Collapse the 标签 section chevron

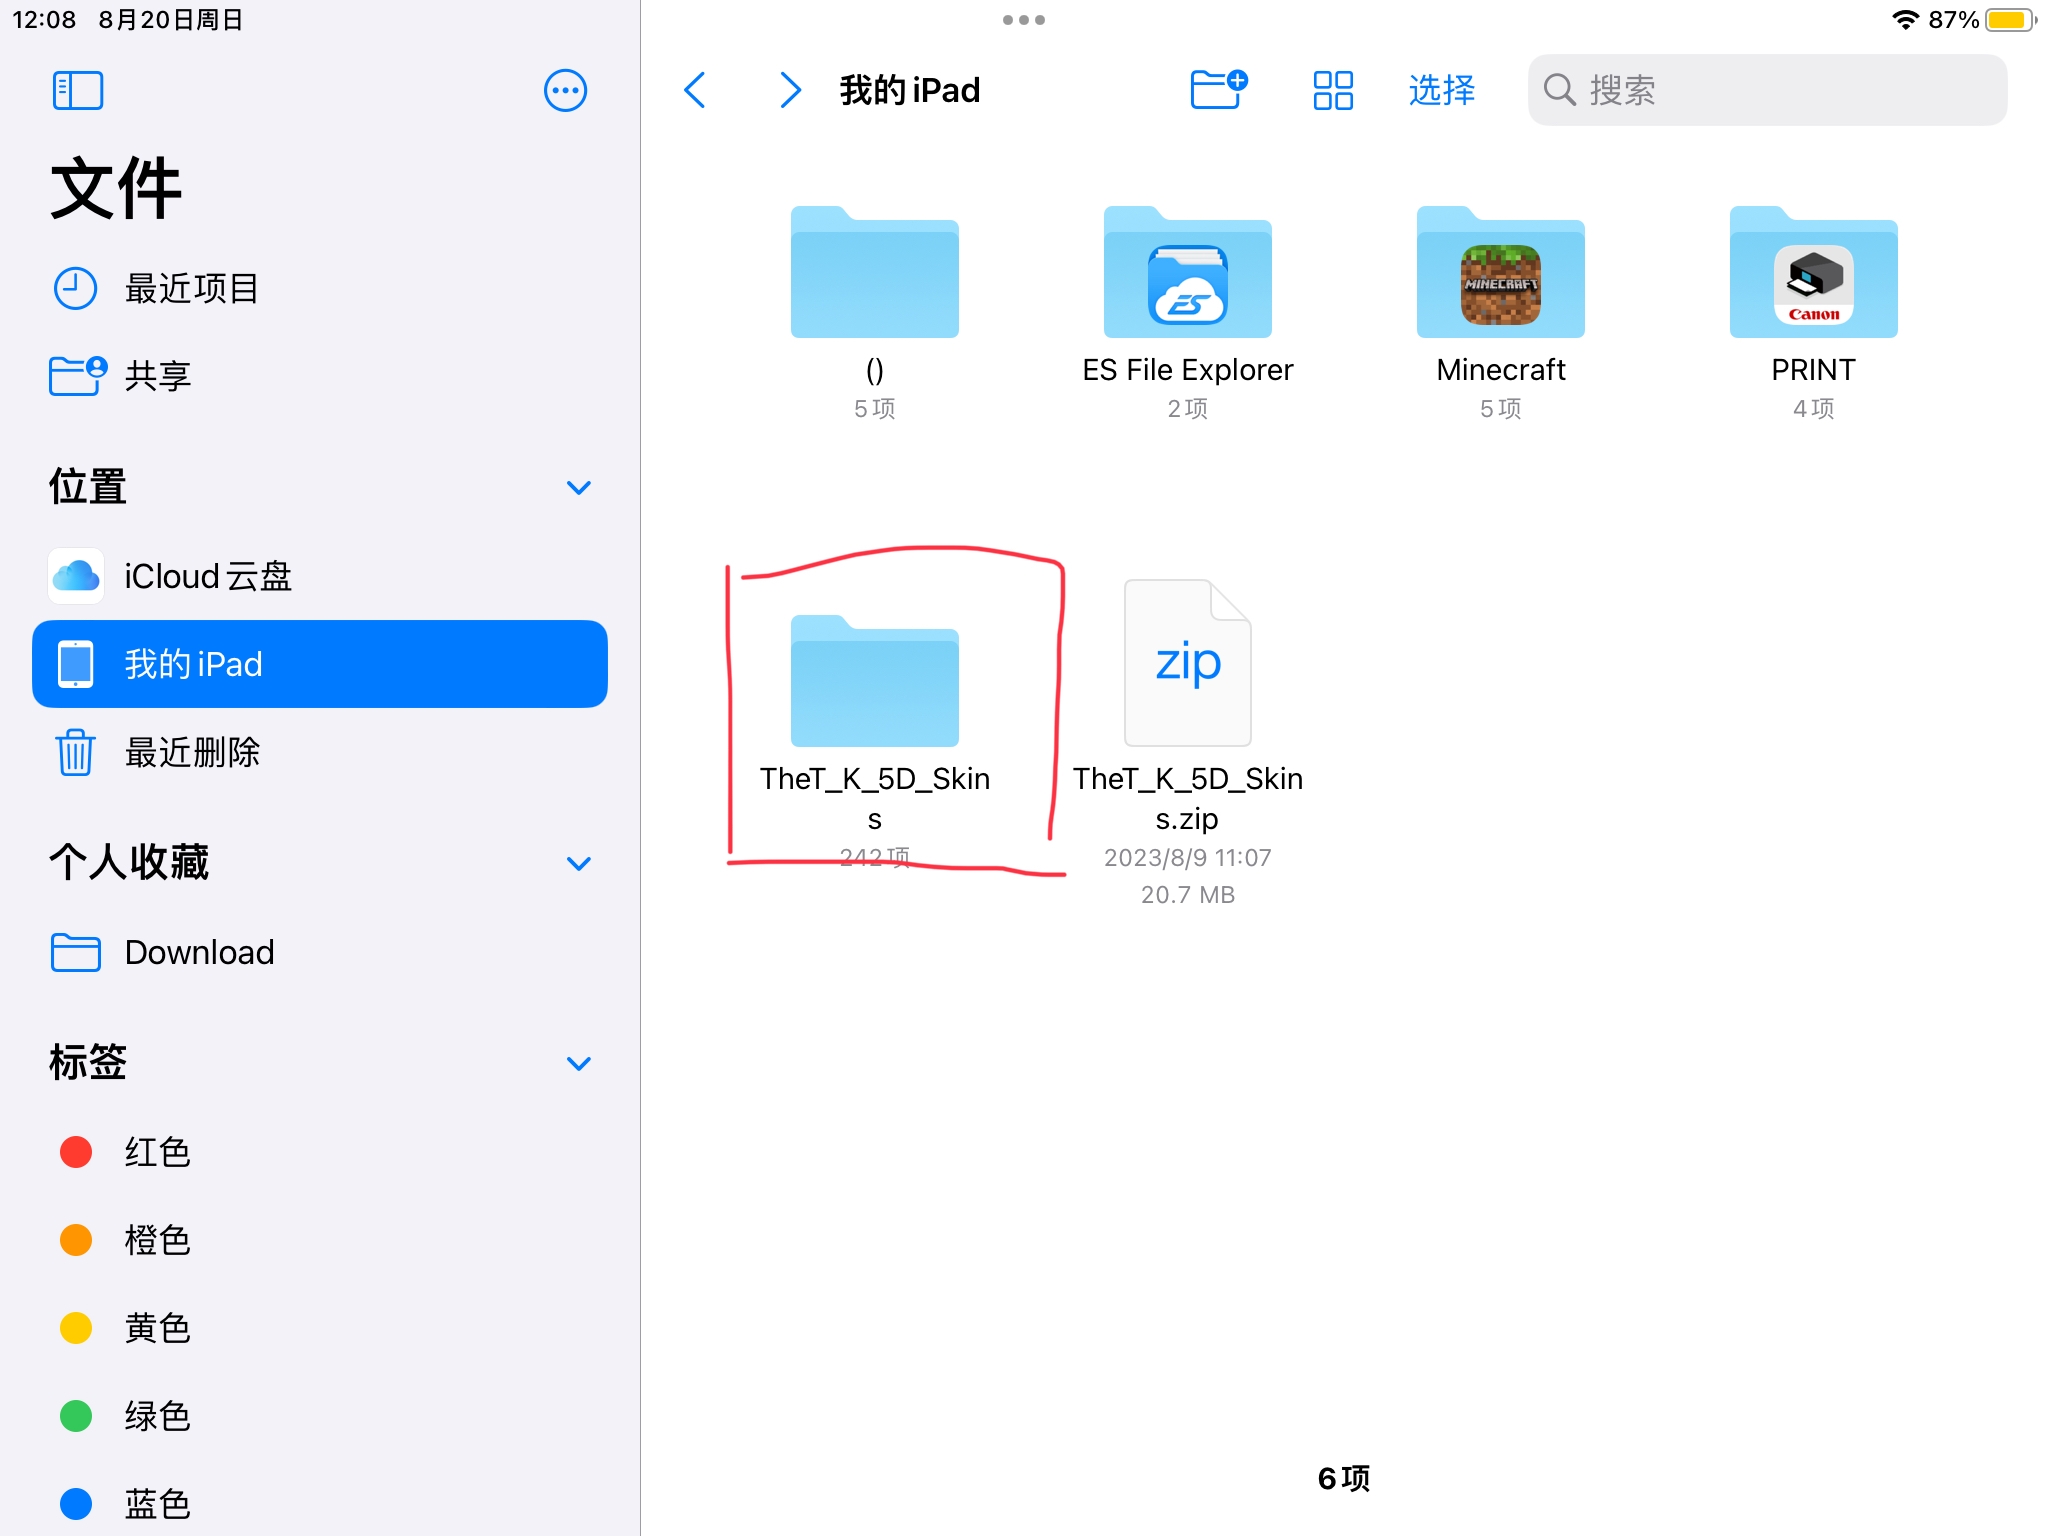579,1063
